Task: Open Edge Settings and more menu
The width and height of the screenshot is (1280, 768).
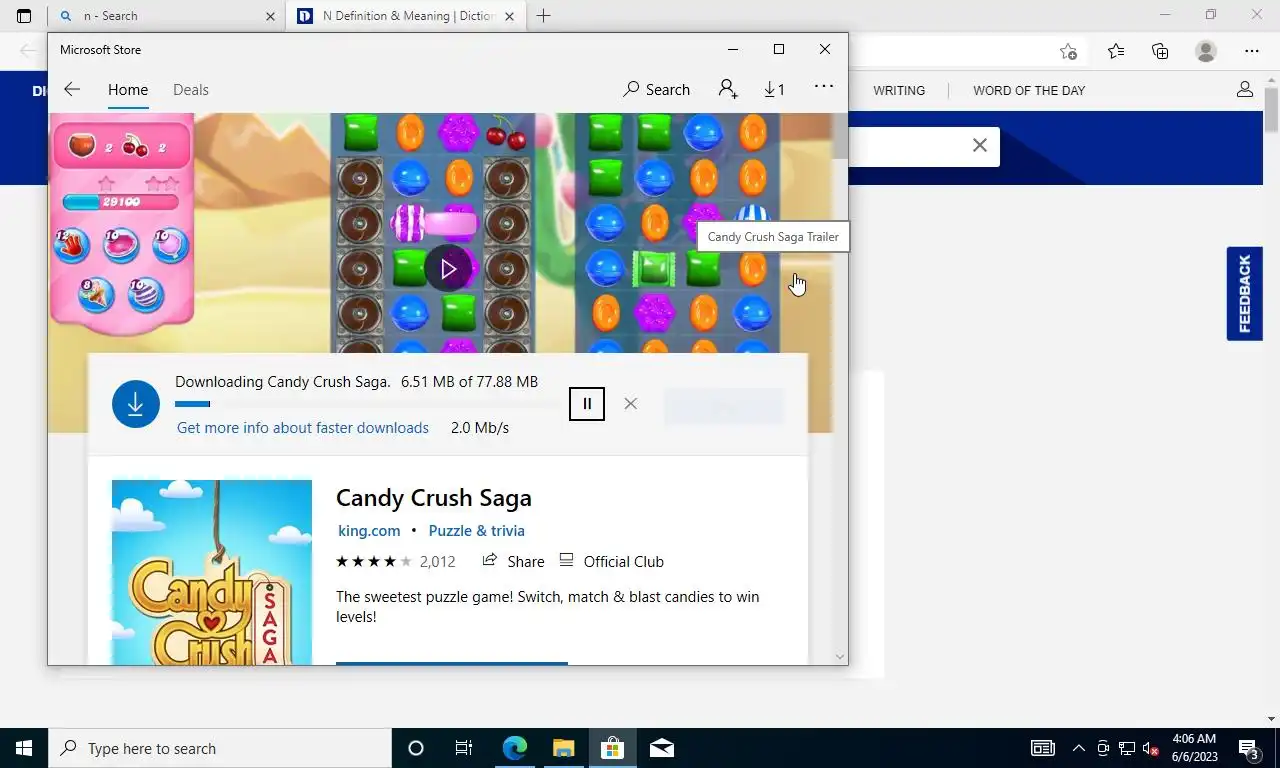Action: (x=1252, y=51)
